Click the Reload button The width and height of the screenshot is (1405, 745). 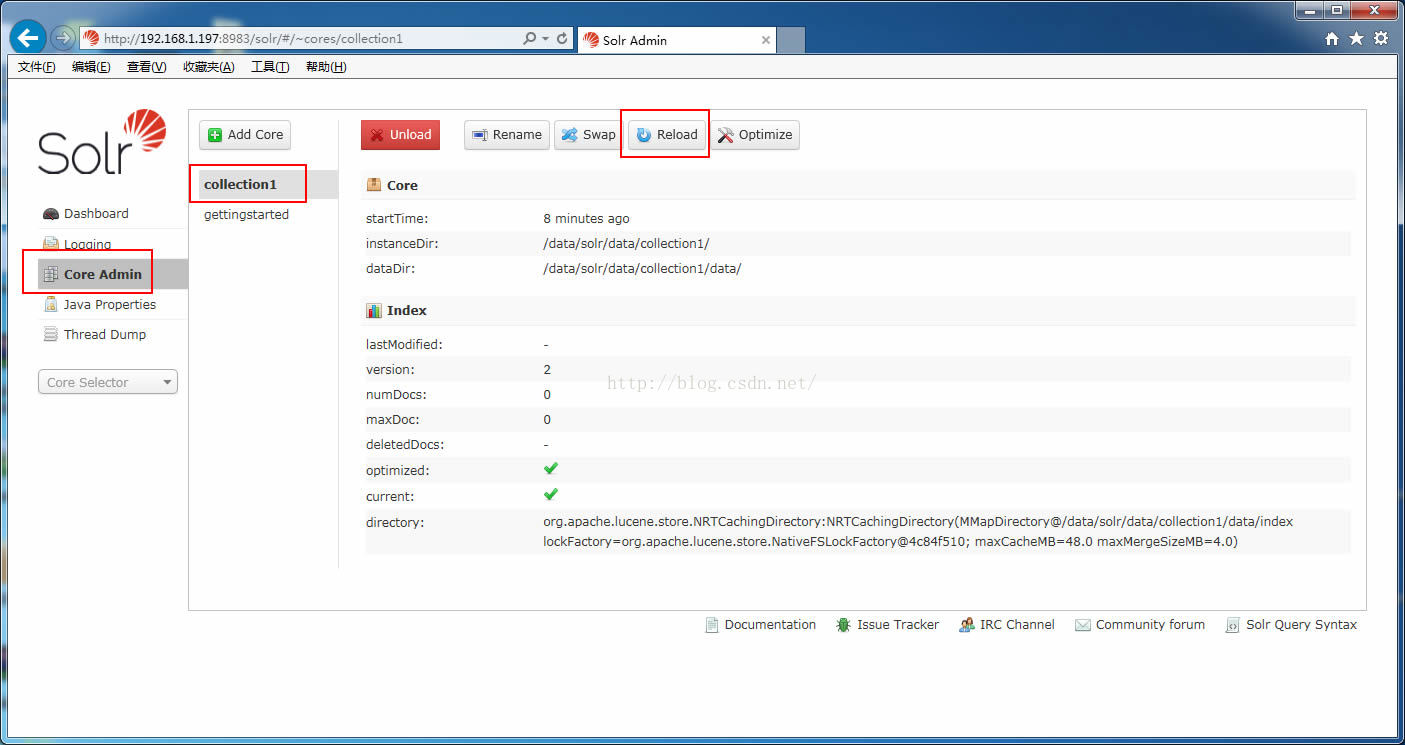[667, 135]
